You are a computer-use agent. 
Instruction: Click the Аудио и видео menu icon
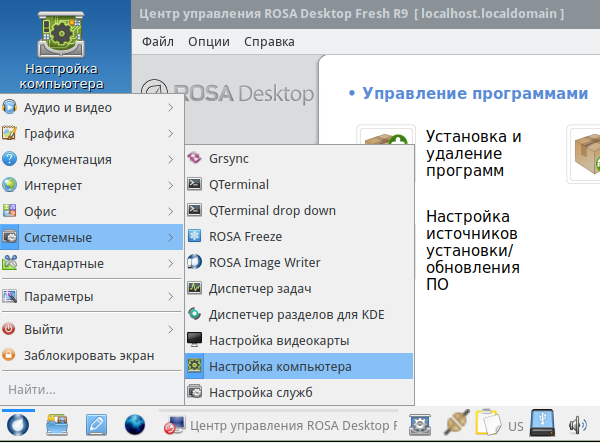coord(10,107)
